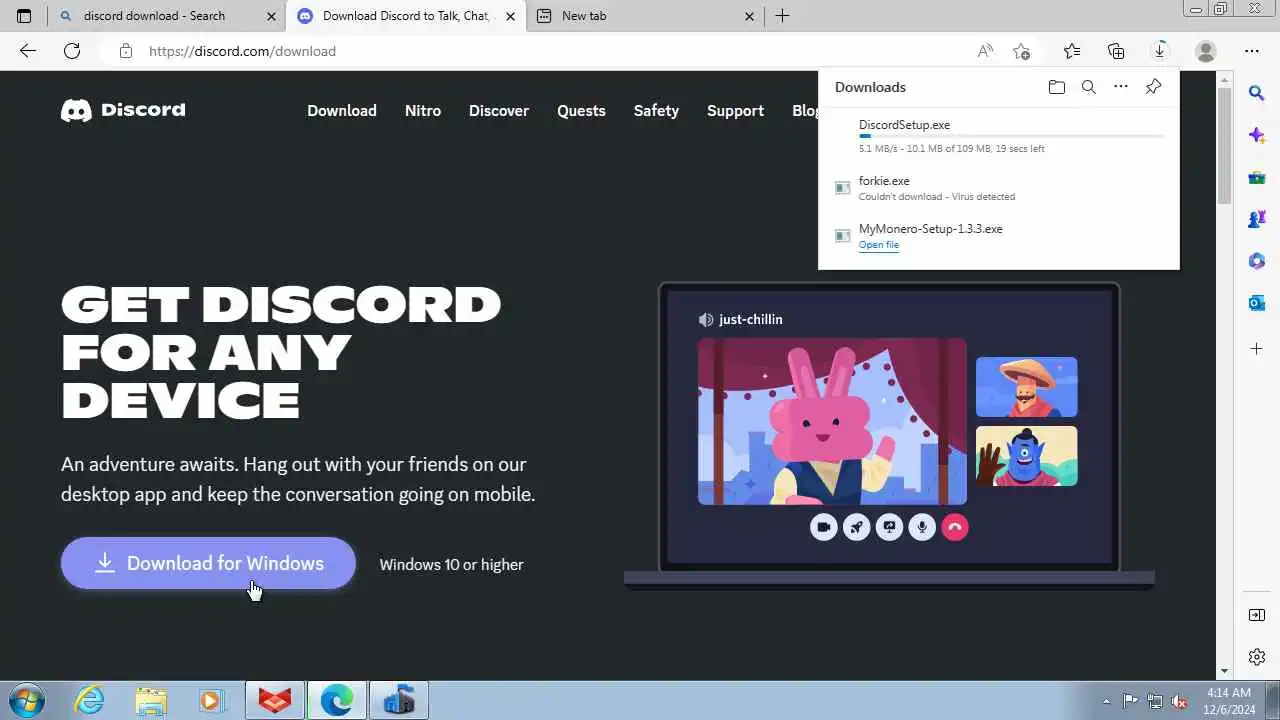This screenshot has width=1280, height=720.
Task: Close the New tab tab
Action: pos(751,16)
